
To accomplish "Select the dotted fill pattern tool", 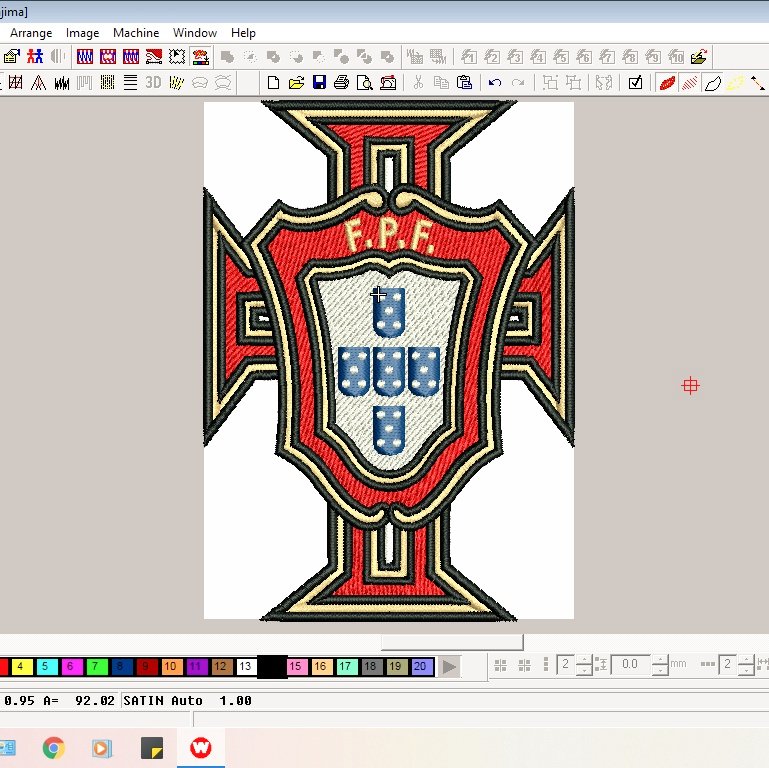I will click(107, 82).
